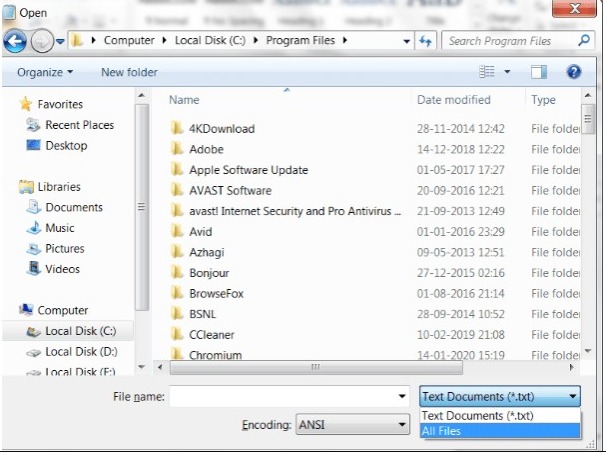Click the blue Back navigation arrow
The image size is (606, 452).
[15, 42]
